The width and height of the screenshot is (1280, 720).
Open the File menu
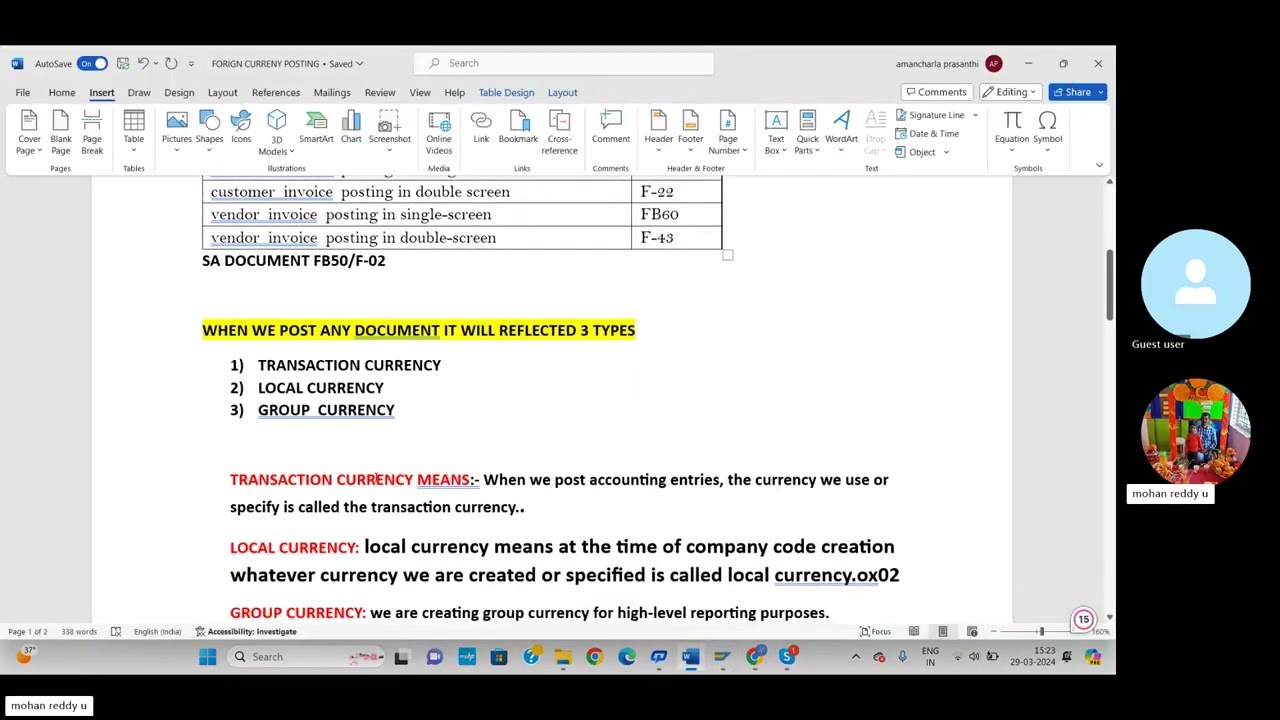tap(22, 92)
